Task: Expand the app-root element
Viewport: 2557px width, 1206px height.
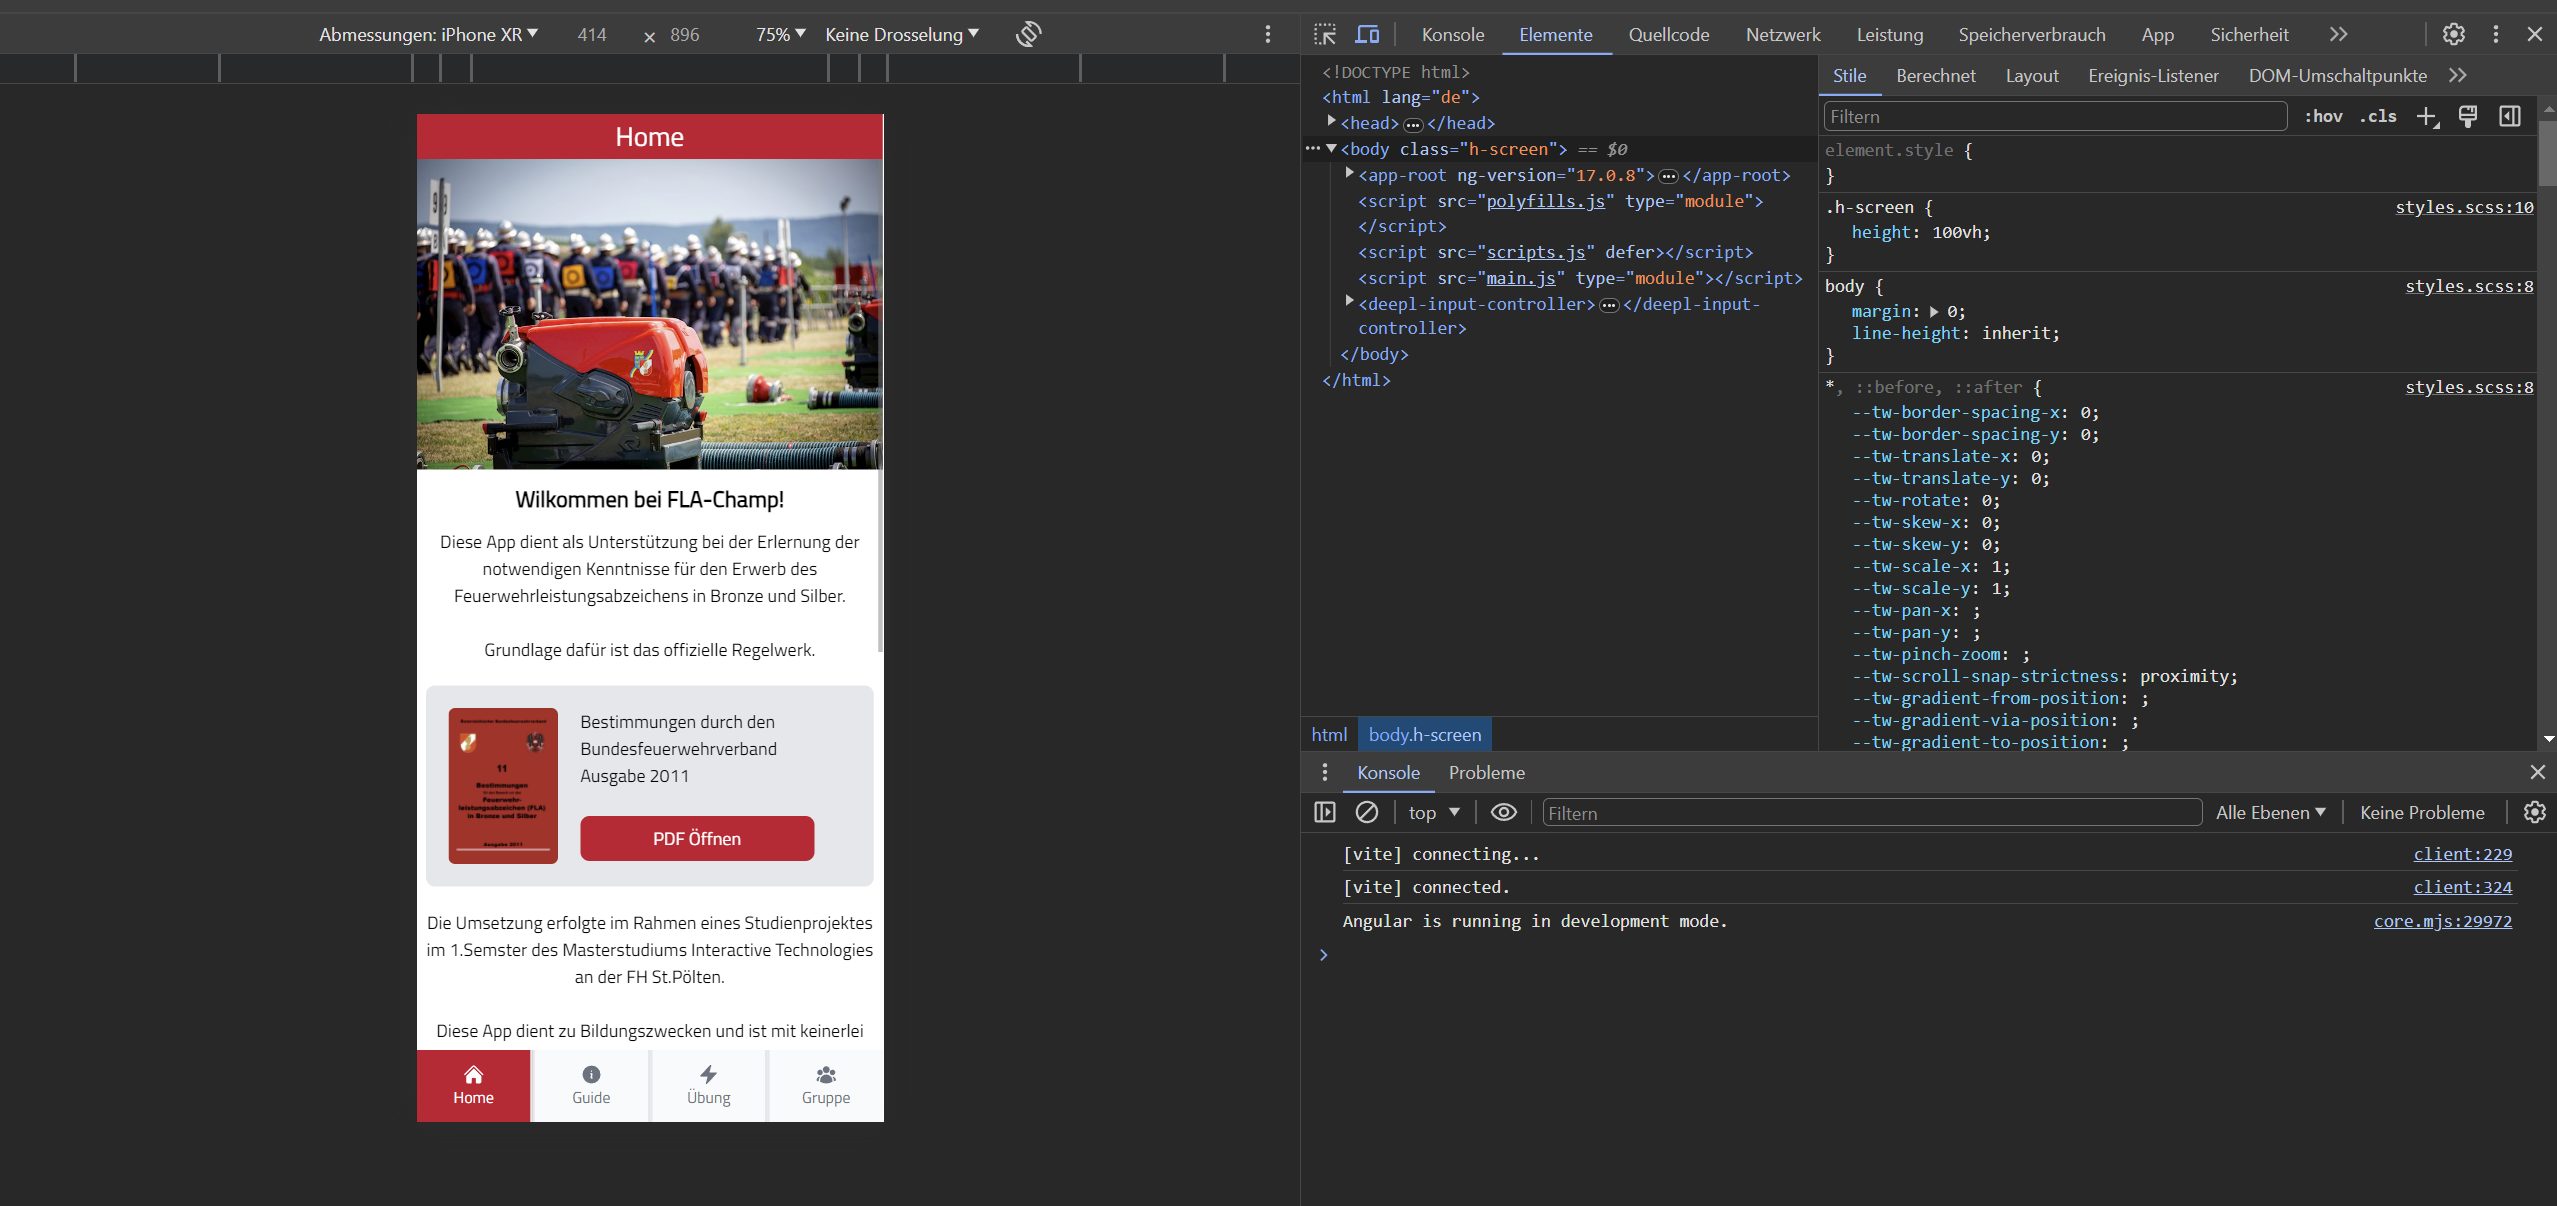Action: pyautogui.click(x=1349, y=173)
